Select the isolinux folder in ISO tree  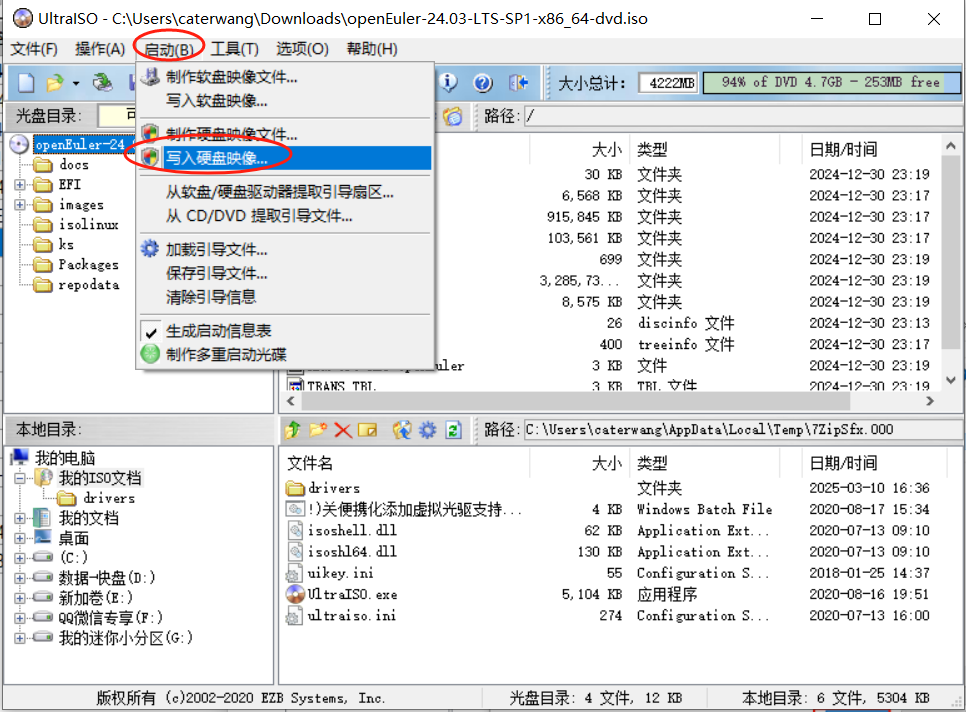click(88, 225)
